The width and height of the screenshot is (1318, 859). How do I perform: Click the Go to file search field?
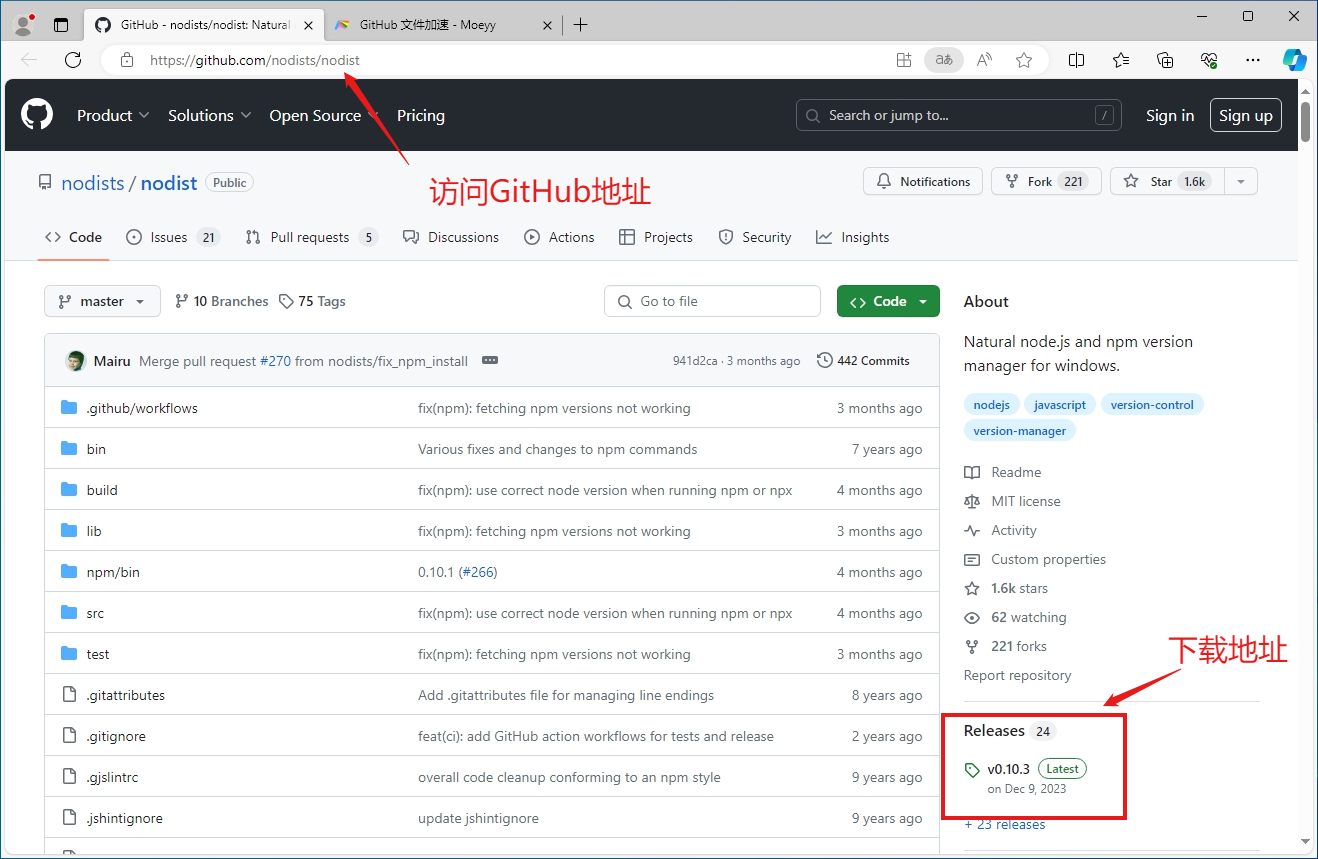pos(712,301)
